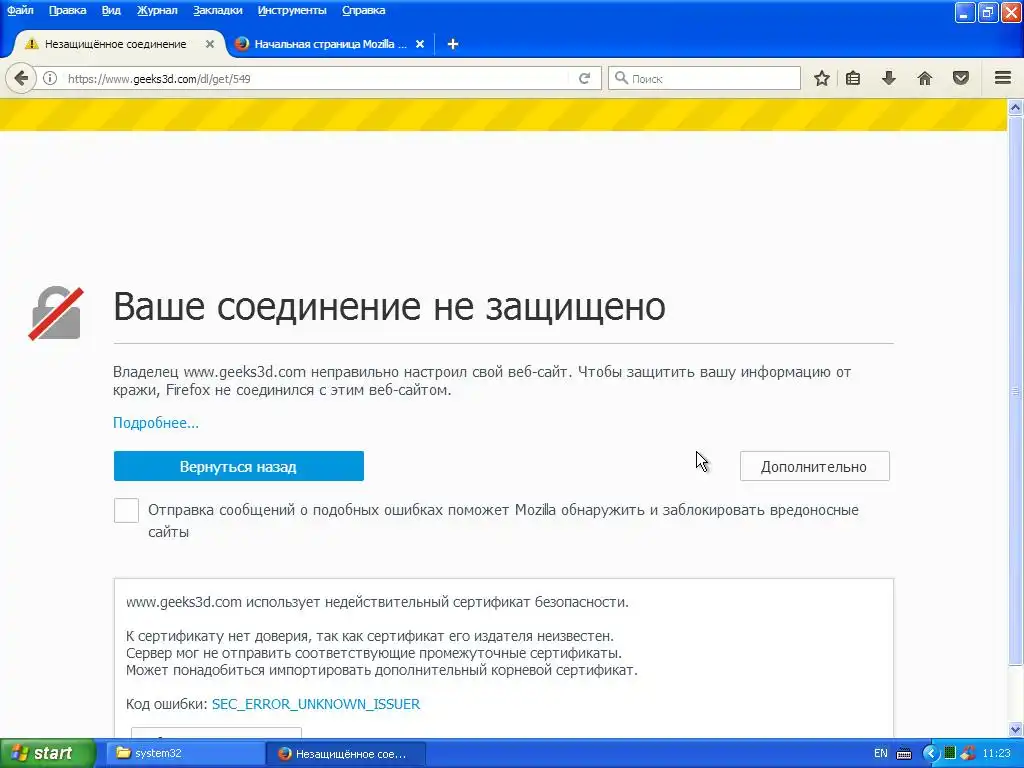This screenshot has height=768, width=1024.
Task: Click the page scrollbar up arrow
Action: point(1015,107)
